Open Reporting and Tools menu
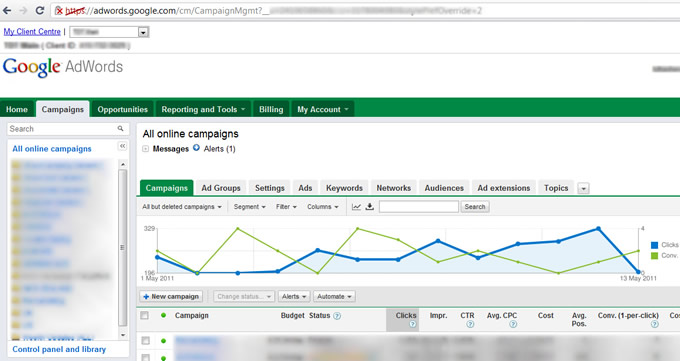 203,109
